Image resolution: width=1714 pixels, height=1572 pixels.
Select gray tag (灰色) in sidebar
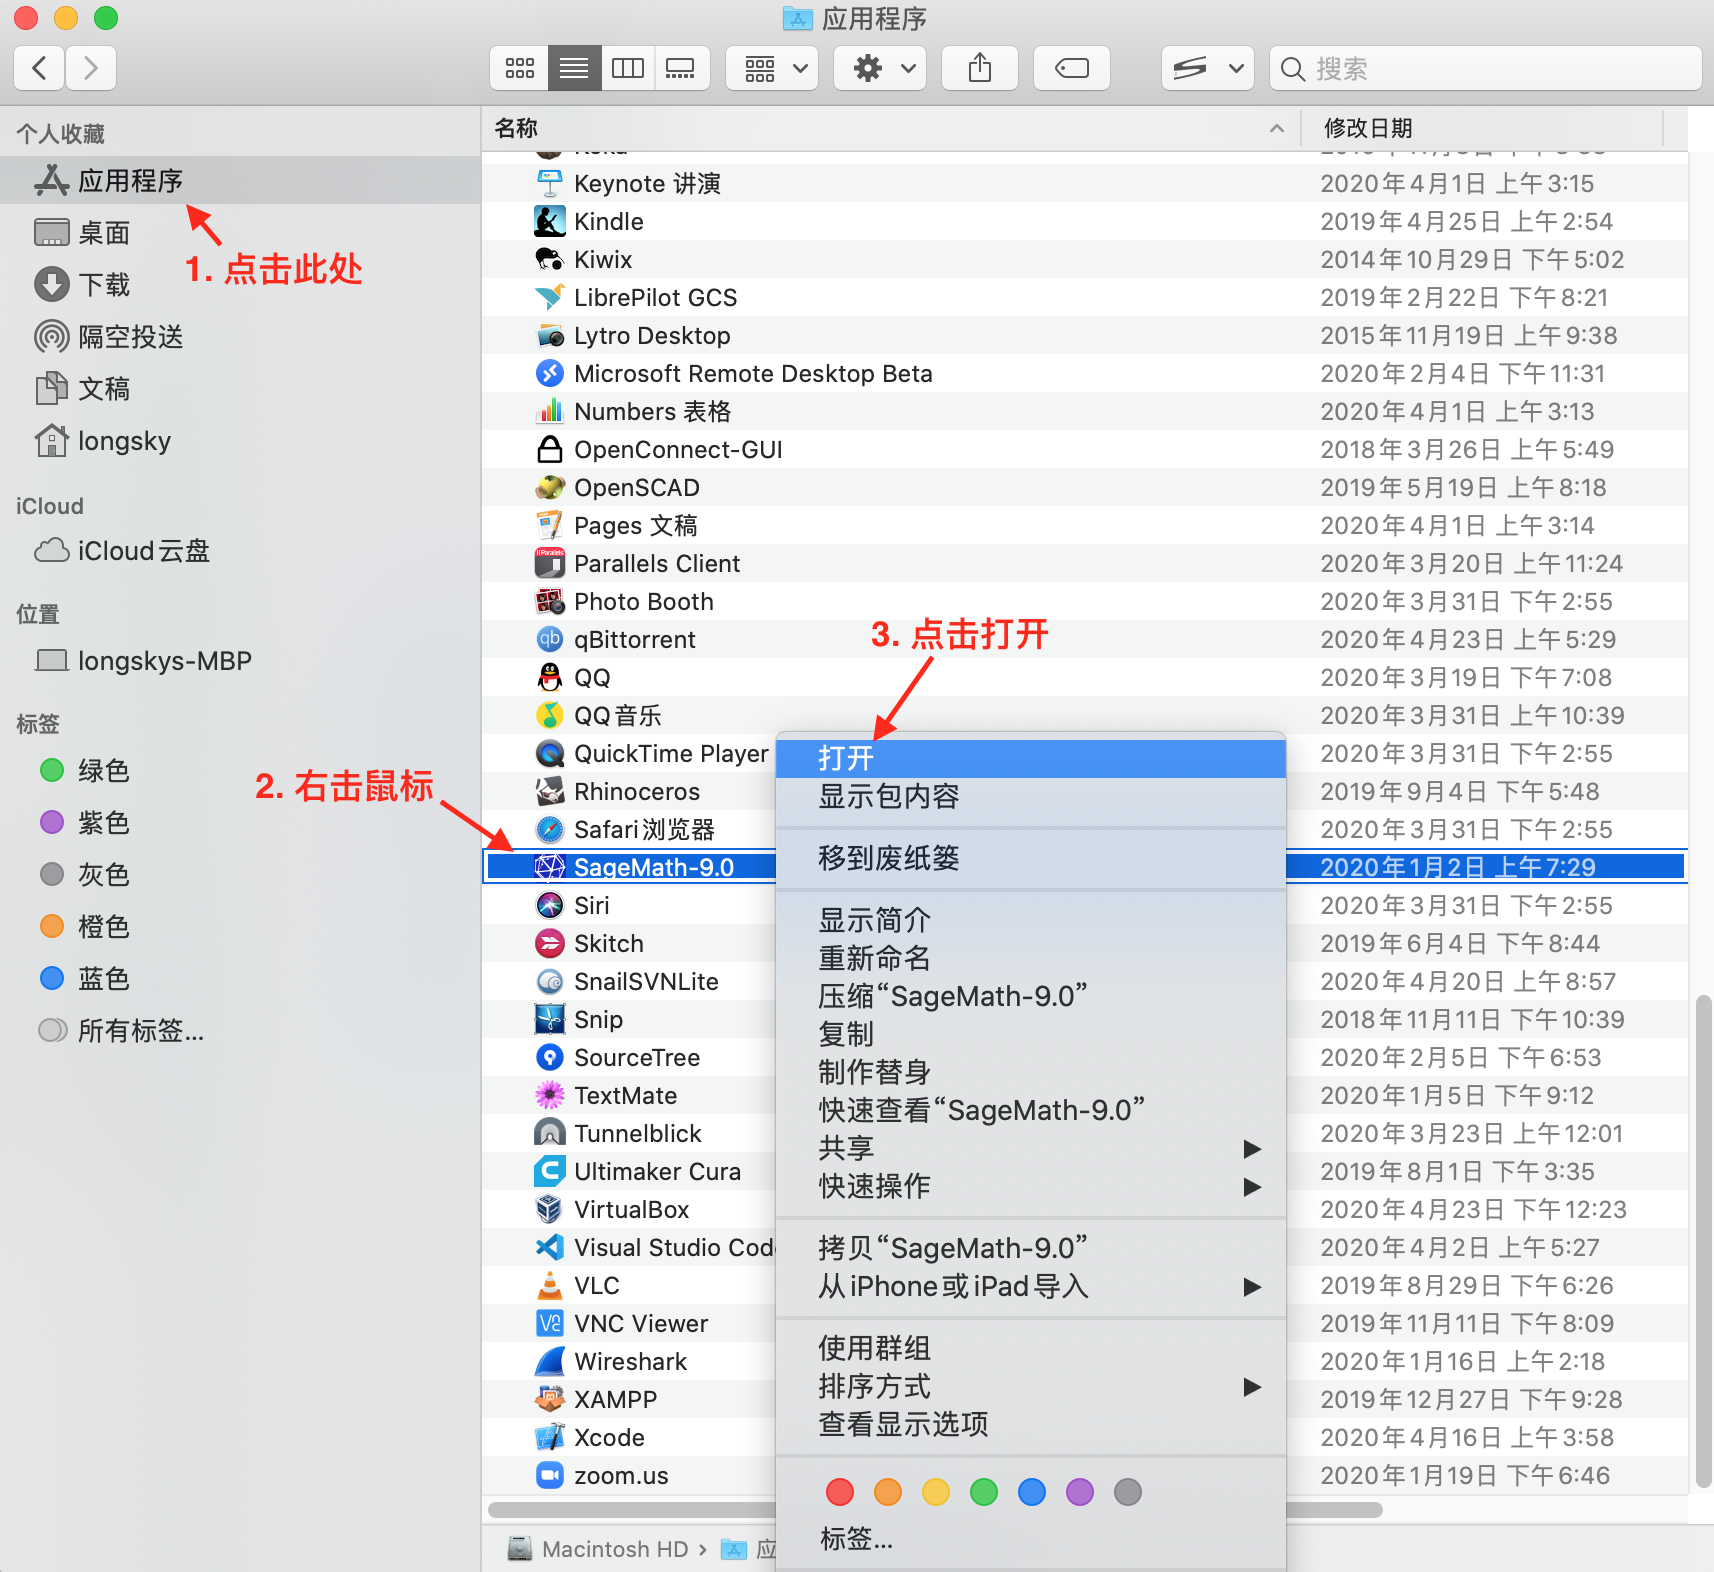point(240,875)
